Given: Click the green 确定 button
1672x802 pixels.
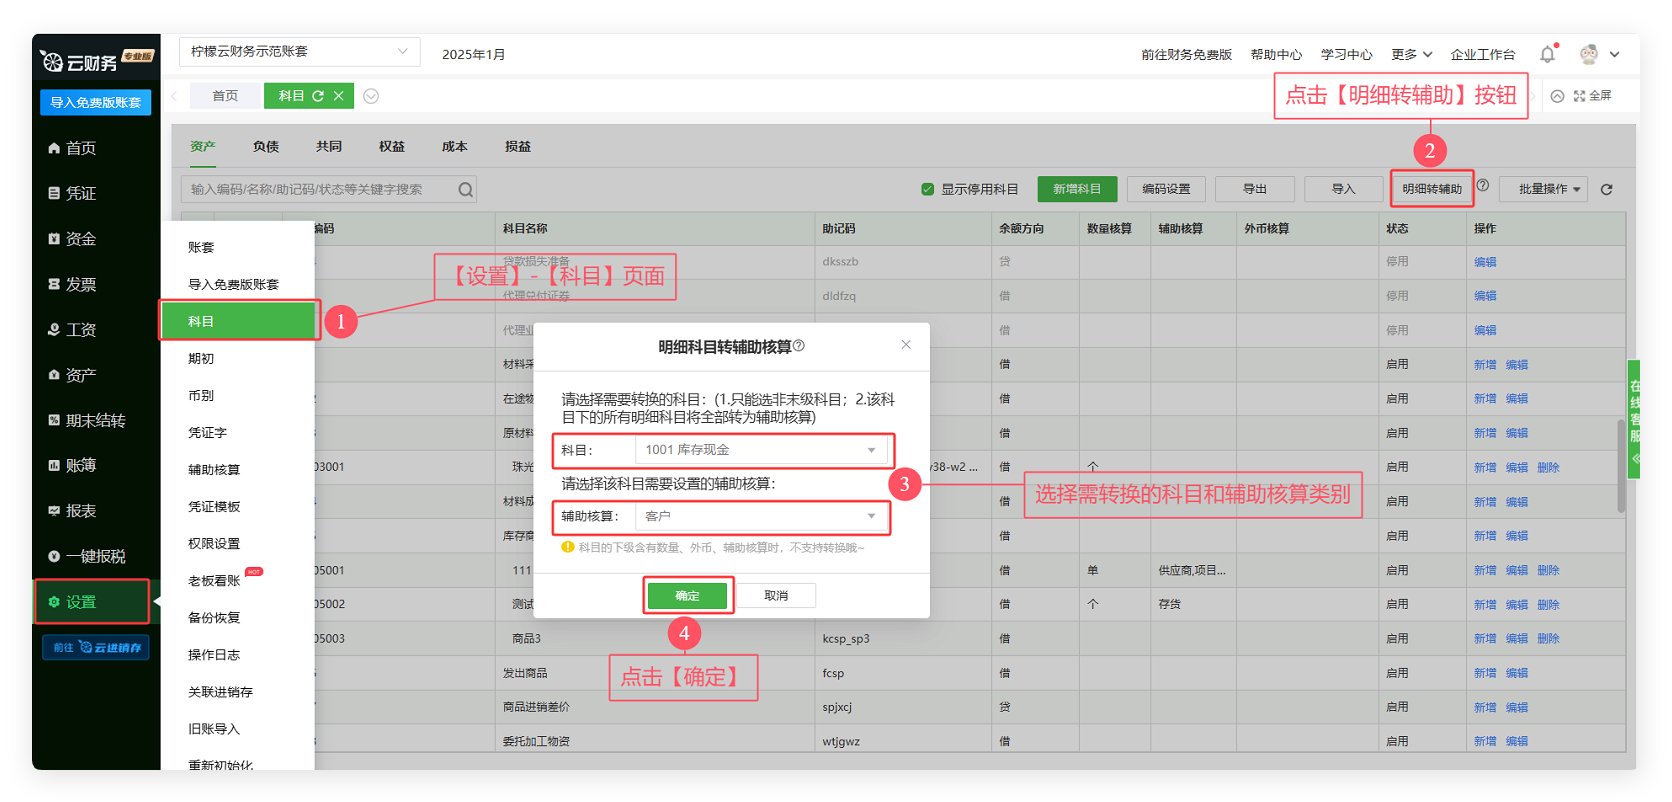Looking at the screenshot, I should [x=687, y=596].
